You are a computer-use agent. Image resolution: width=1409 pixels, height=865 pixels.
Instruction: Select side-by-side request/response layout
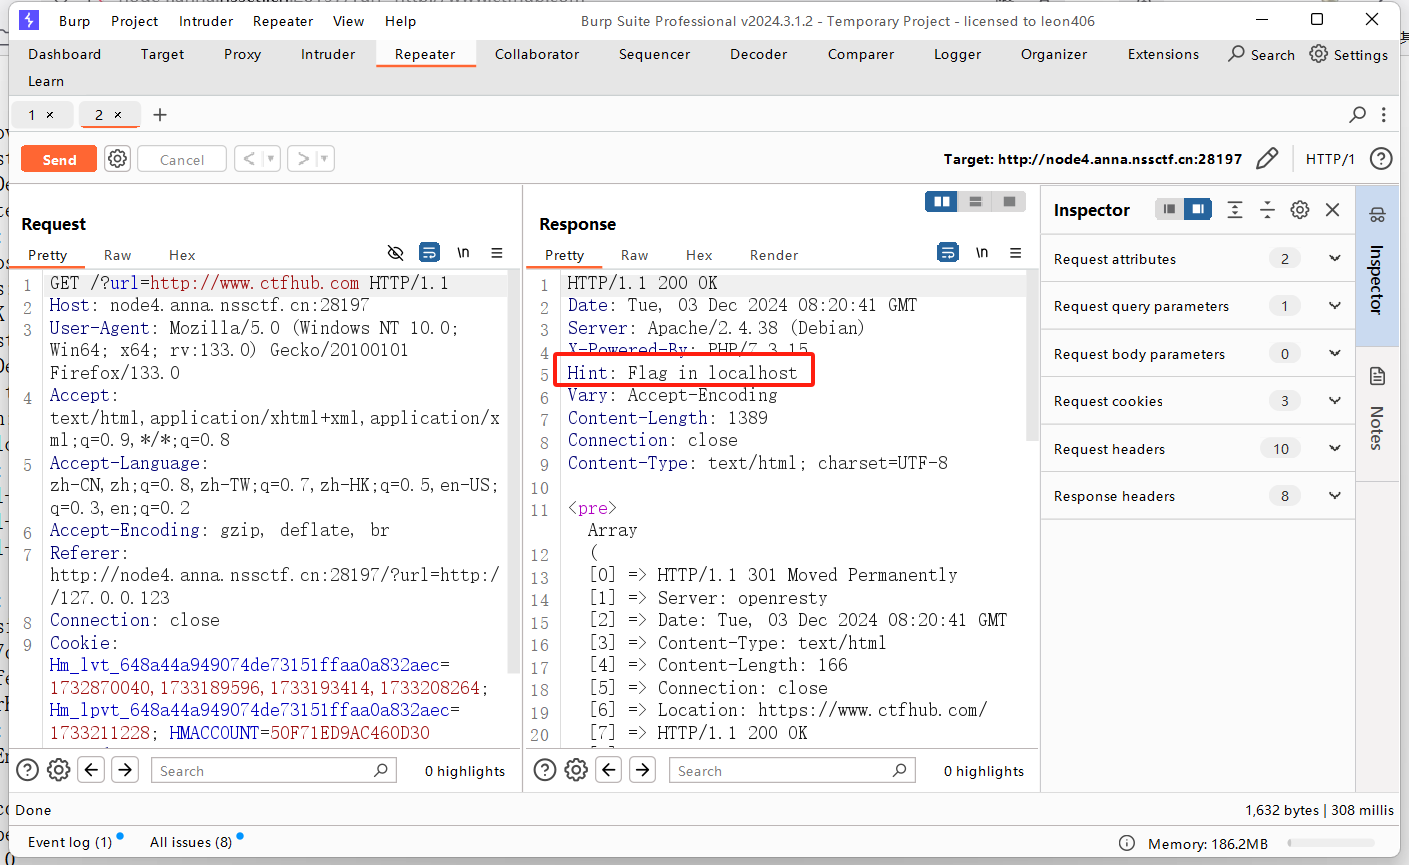[x=942, y=202]
